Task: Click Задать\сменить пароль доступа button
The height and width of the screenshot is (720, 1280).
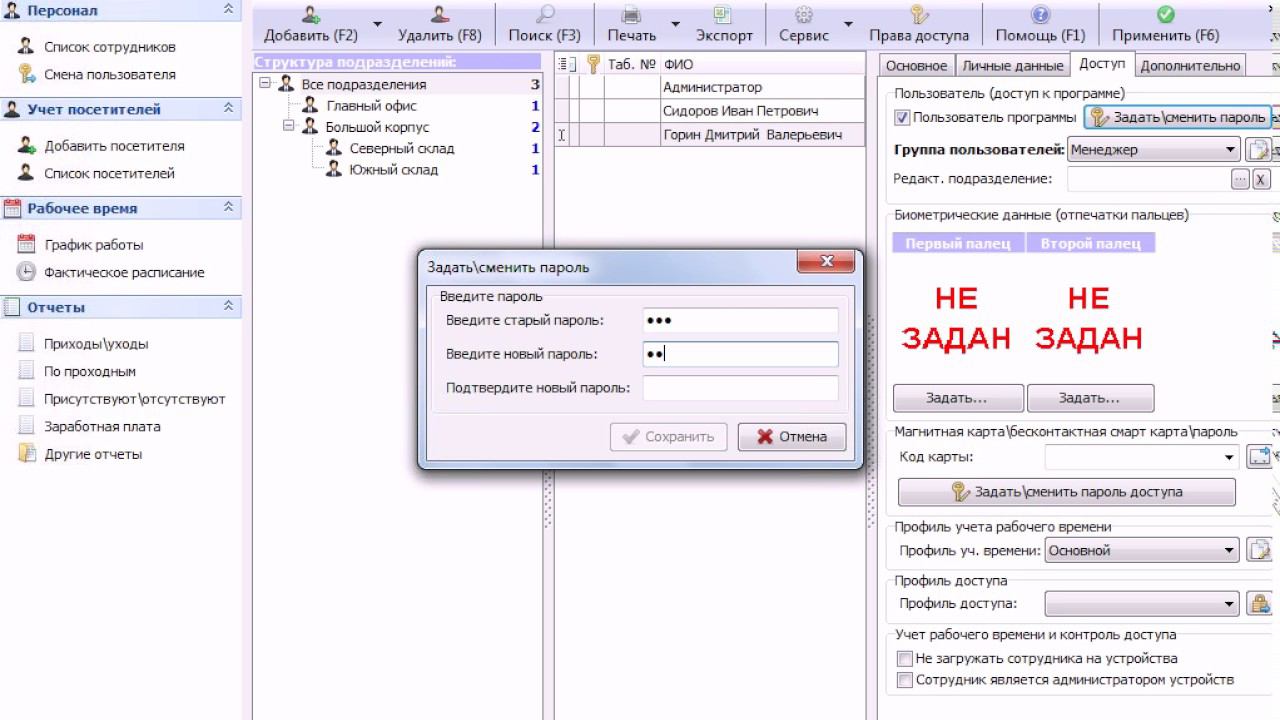Action: (1067, 492)
